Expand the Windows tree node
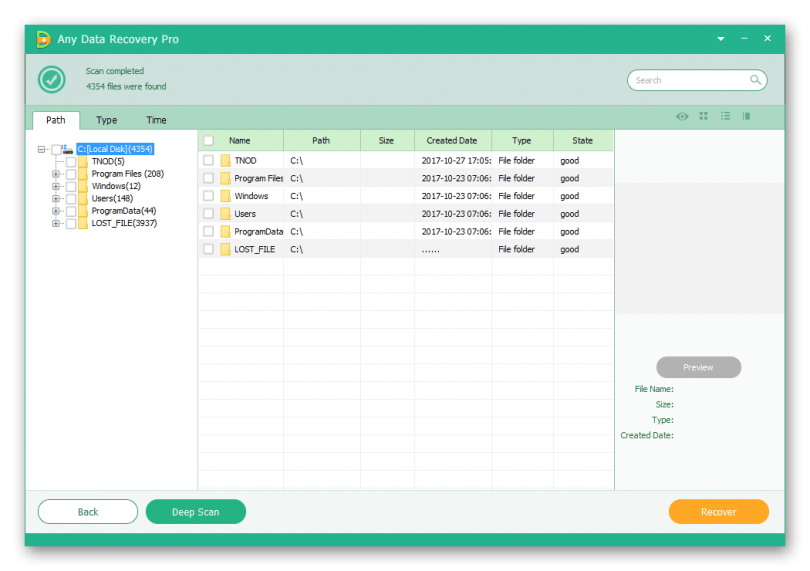This screenshot has height=571, width=810. [x=56, y=187]
